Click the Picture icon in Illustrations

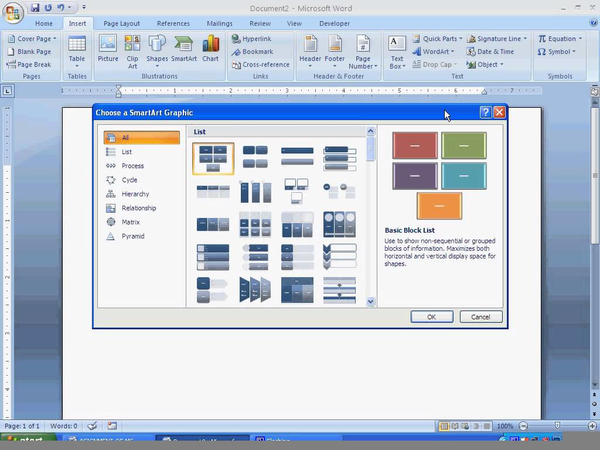coord(107,46)
